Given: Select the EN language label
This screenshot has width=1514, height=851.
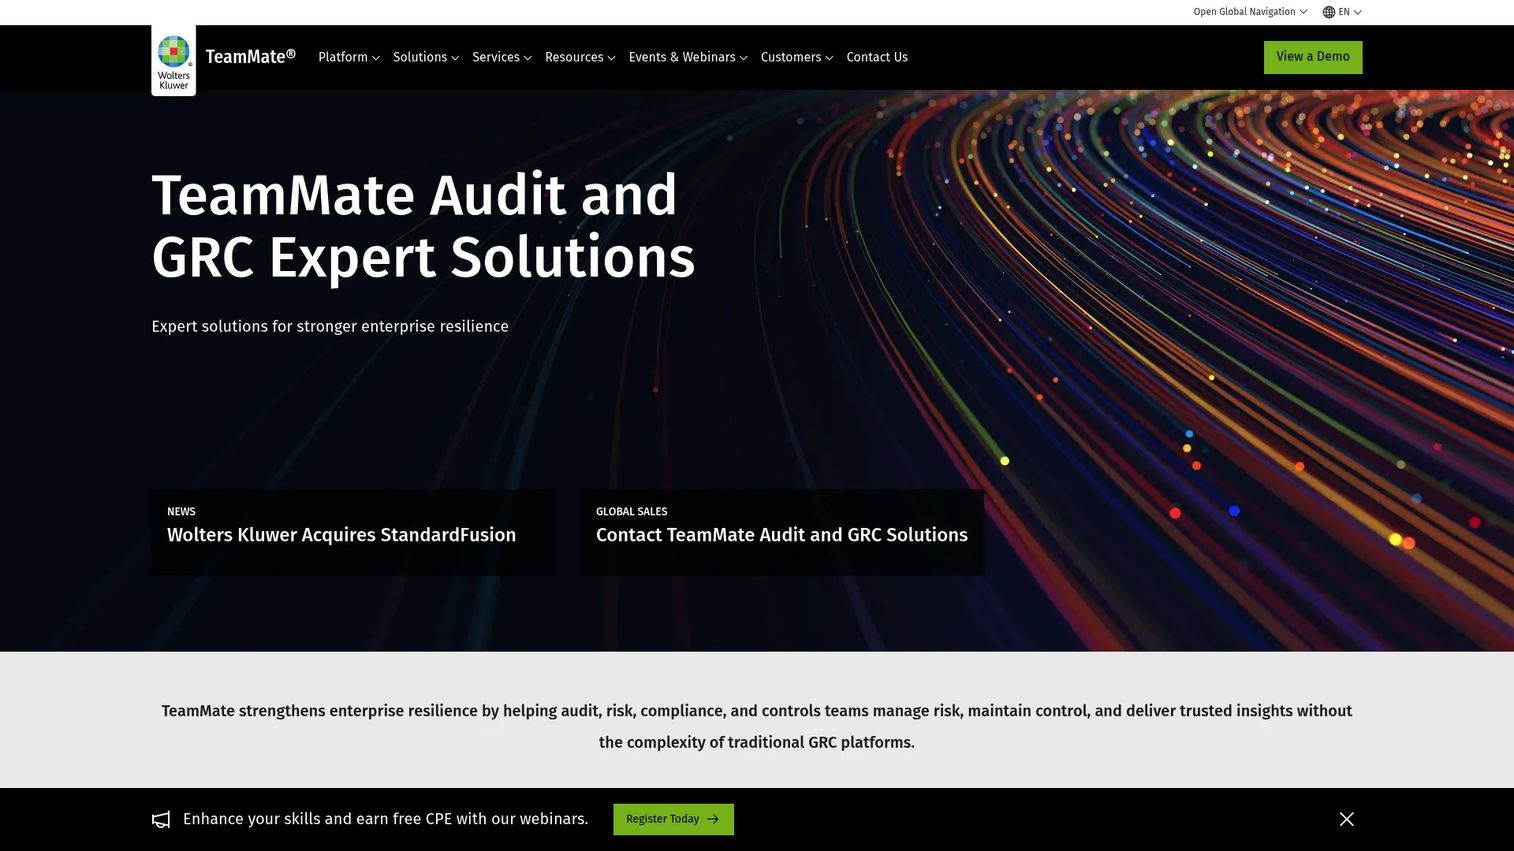Looking at the screenshot, I should 1344,12.
